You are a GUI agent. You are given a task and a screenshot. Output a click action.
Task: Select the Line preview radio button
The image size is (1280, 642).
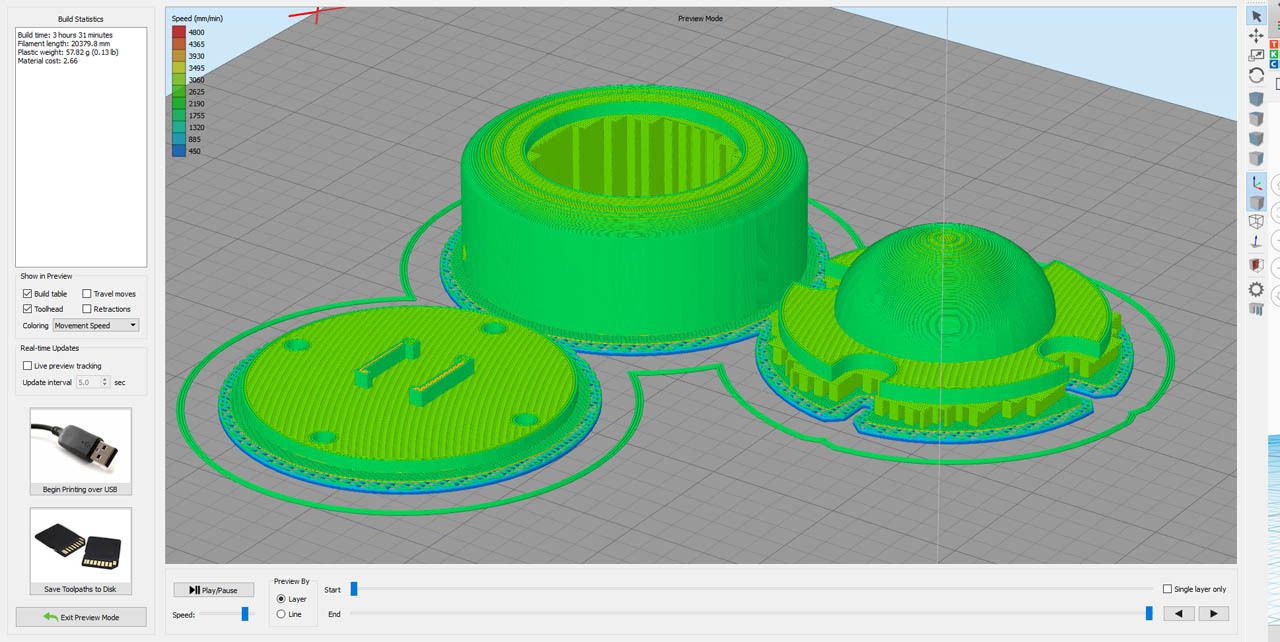281,614
